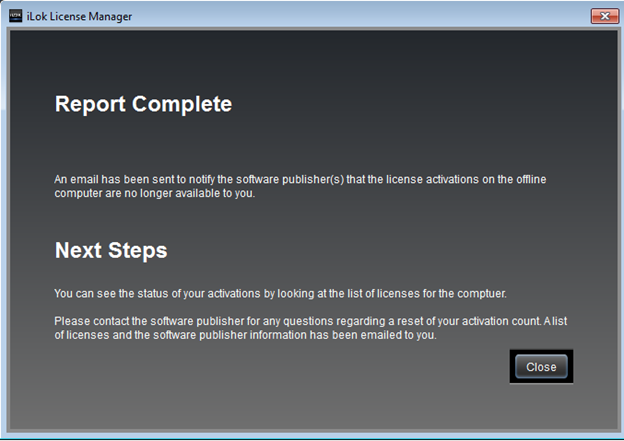The height and width of the screenshot is (441, 624).
Task: Click the "Report Complete" heading
Action: click(x=143, y=104)
